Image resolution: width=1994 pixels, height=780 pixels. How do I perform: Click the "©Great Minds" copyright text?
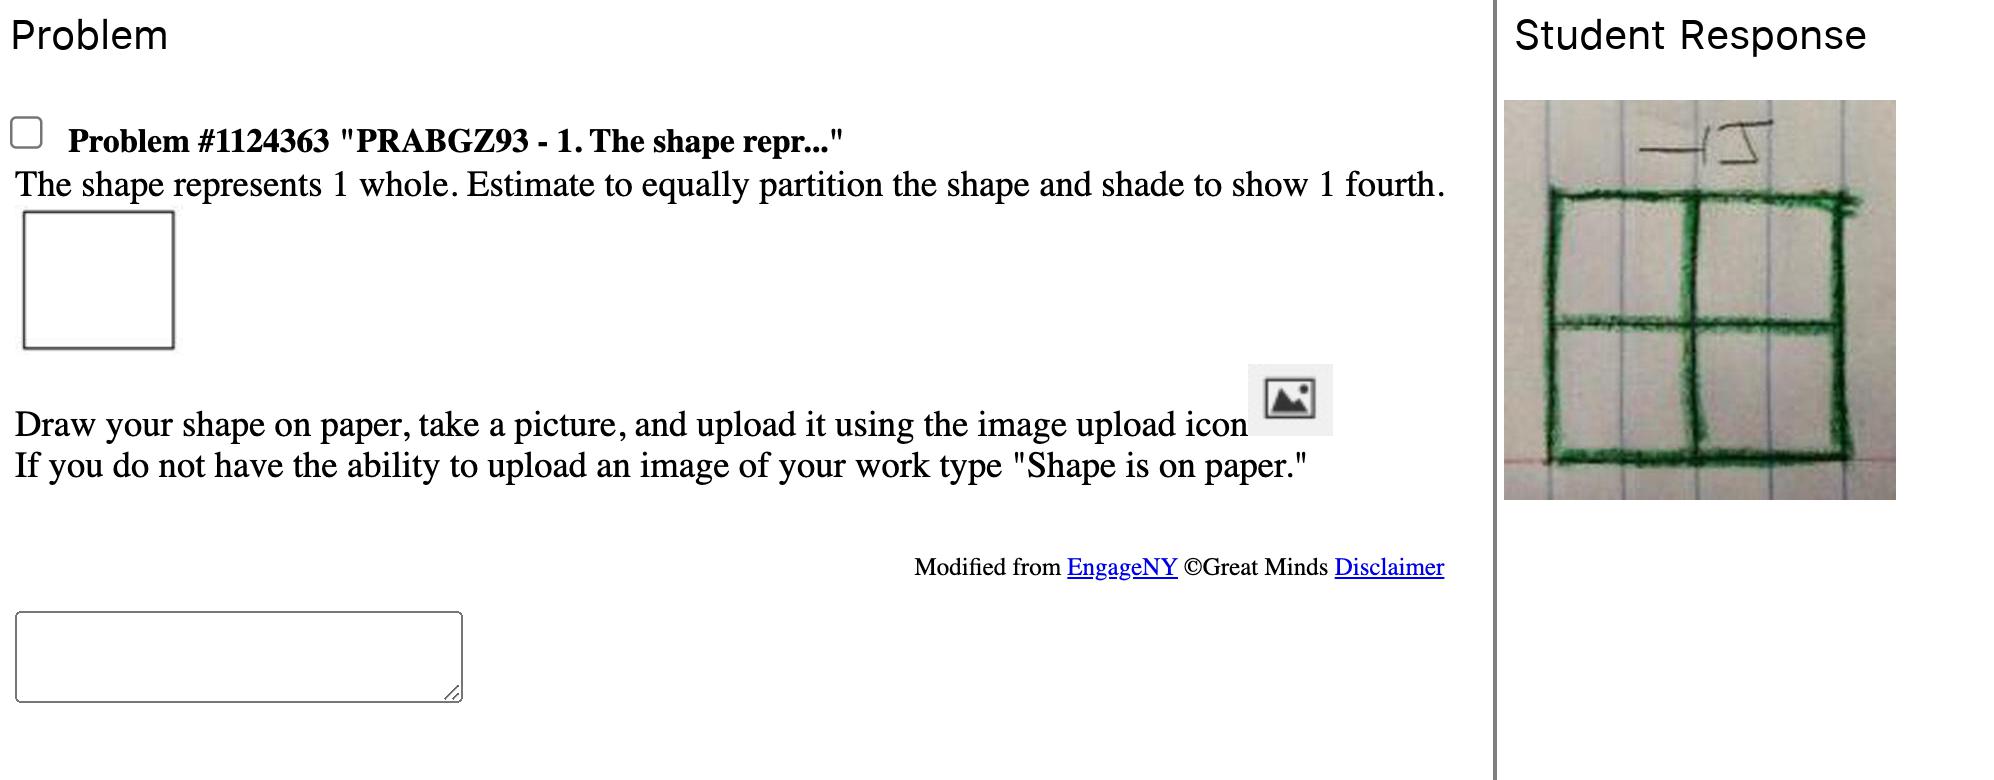coord(1255,567)
